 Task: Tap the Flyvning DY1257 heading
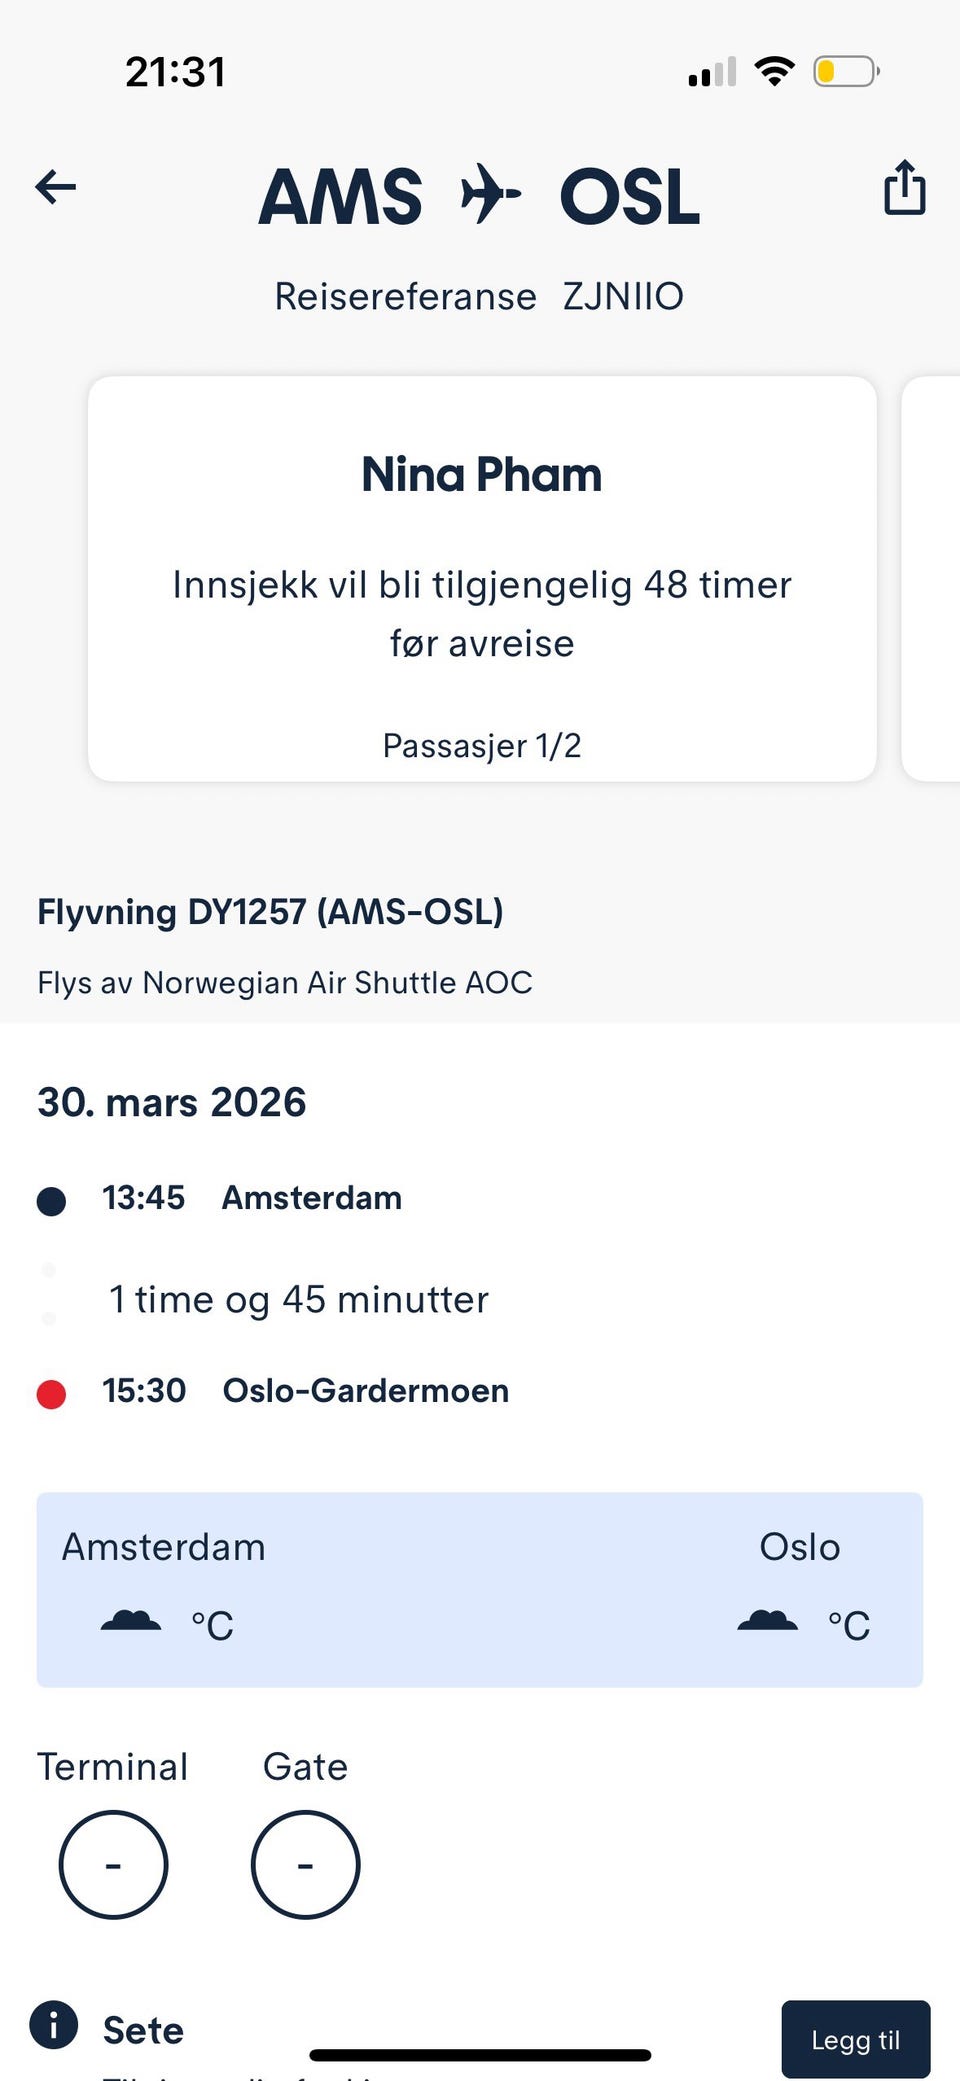(x=270, y=912)
